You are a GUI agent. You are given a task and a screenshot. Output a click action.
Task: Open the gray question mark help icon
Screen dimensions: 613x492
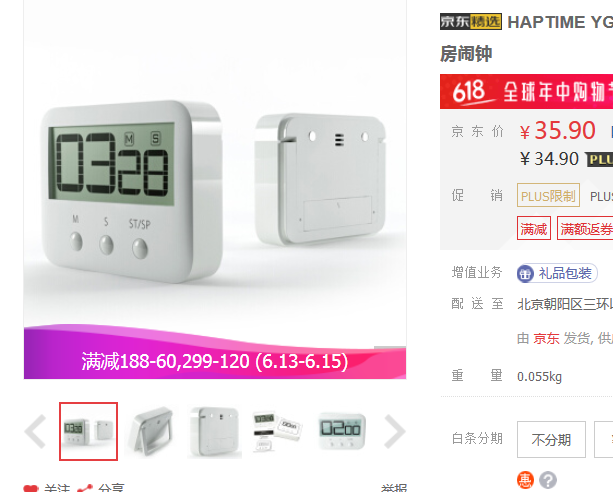[548, 480]
